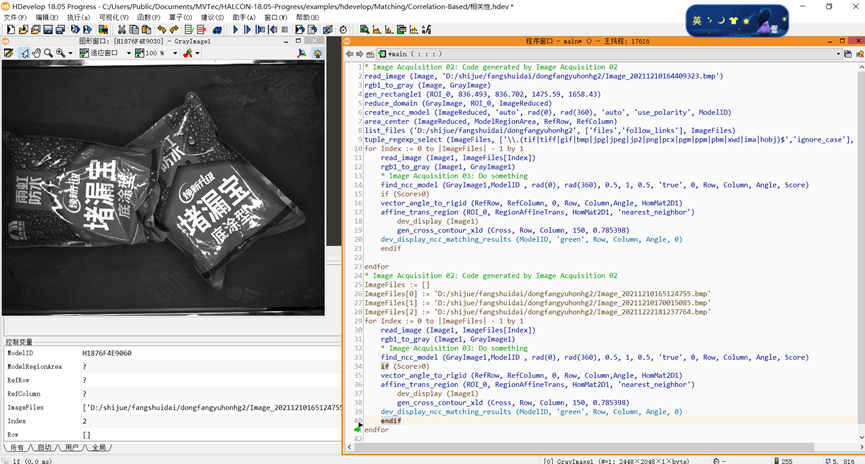Click the Stop execution icon
Screen dimensions: 865x464
click(x=284, y=30)
